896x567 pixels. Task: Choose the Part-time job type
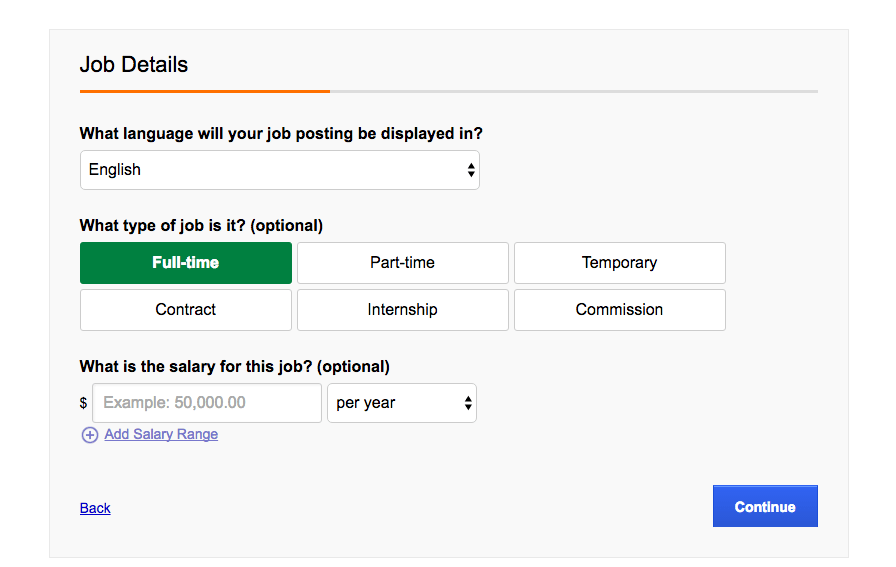coord(403,263)
